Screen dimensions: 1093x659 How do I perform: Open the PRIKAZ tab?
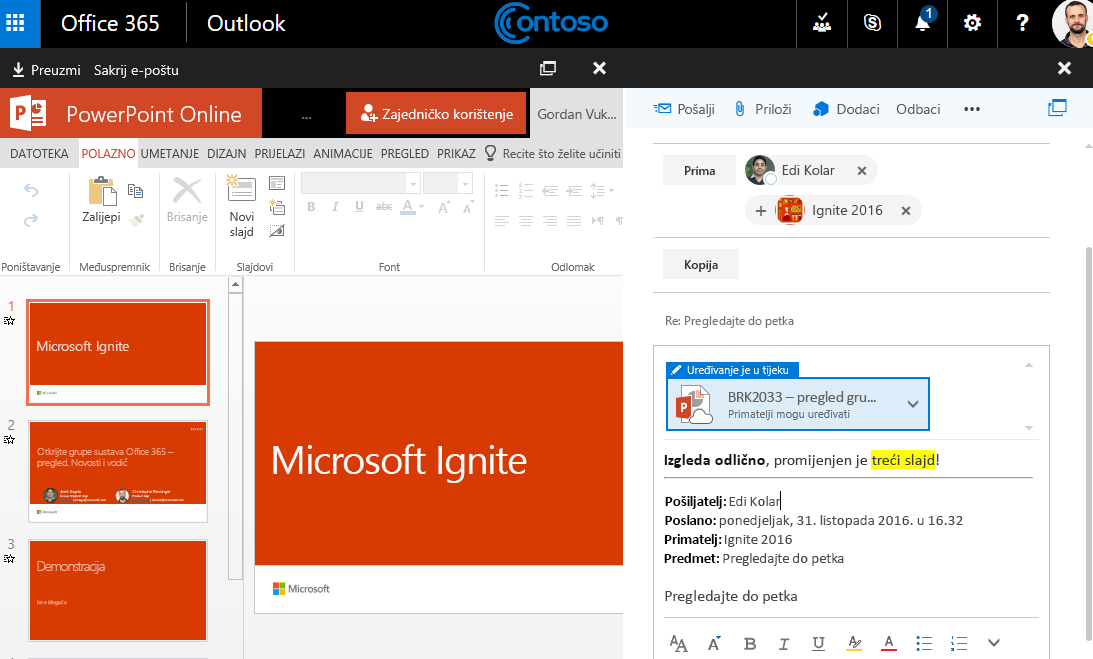456,153
